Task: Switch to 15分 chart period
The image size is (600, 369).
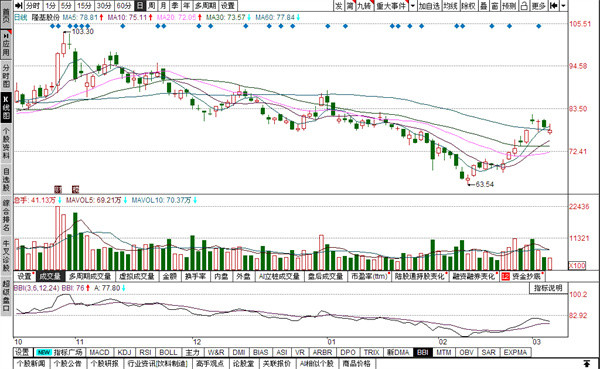Action: pos(84,6)
